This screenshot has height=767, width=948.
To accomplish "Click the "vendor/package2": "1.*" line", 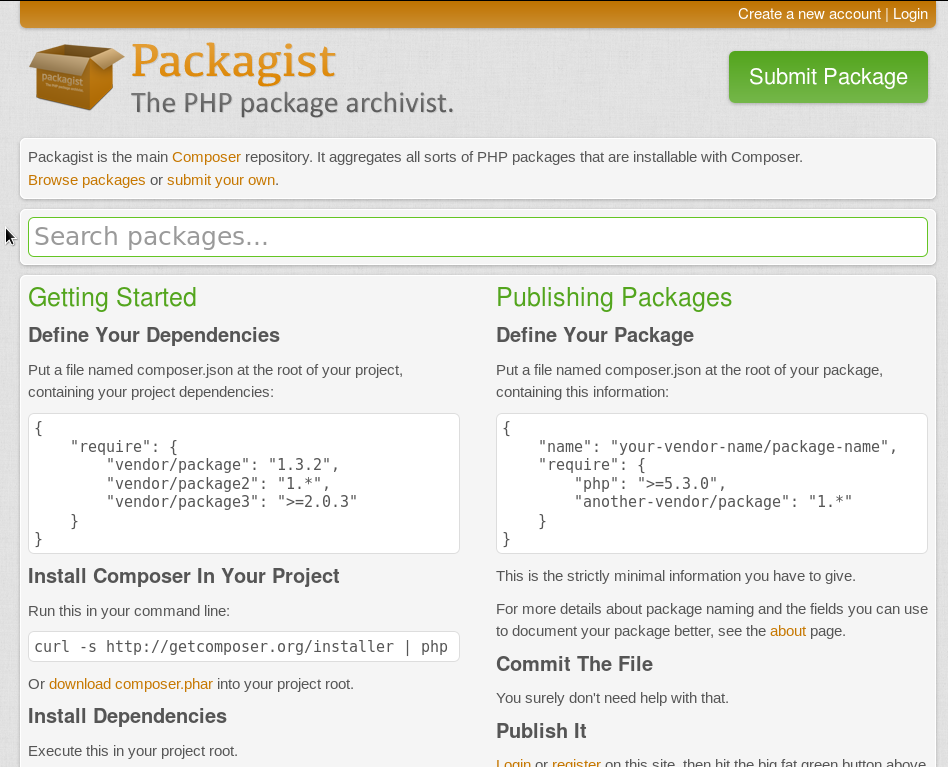I will coord(218,484).
